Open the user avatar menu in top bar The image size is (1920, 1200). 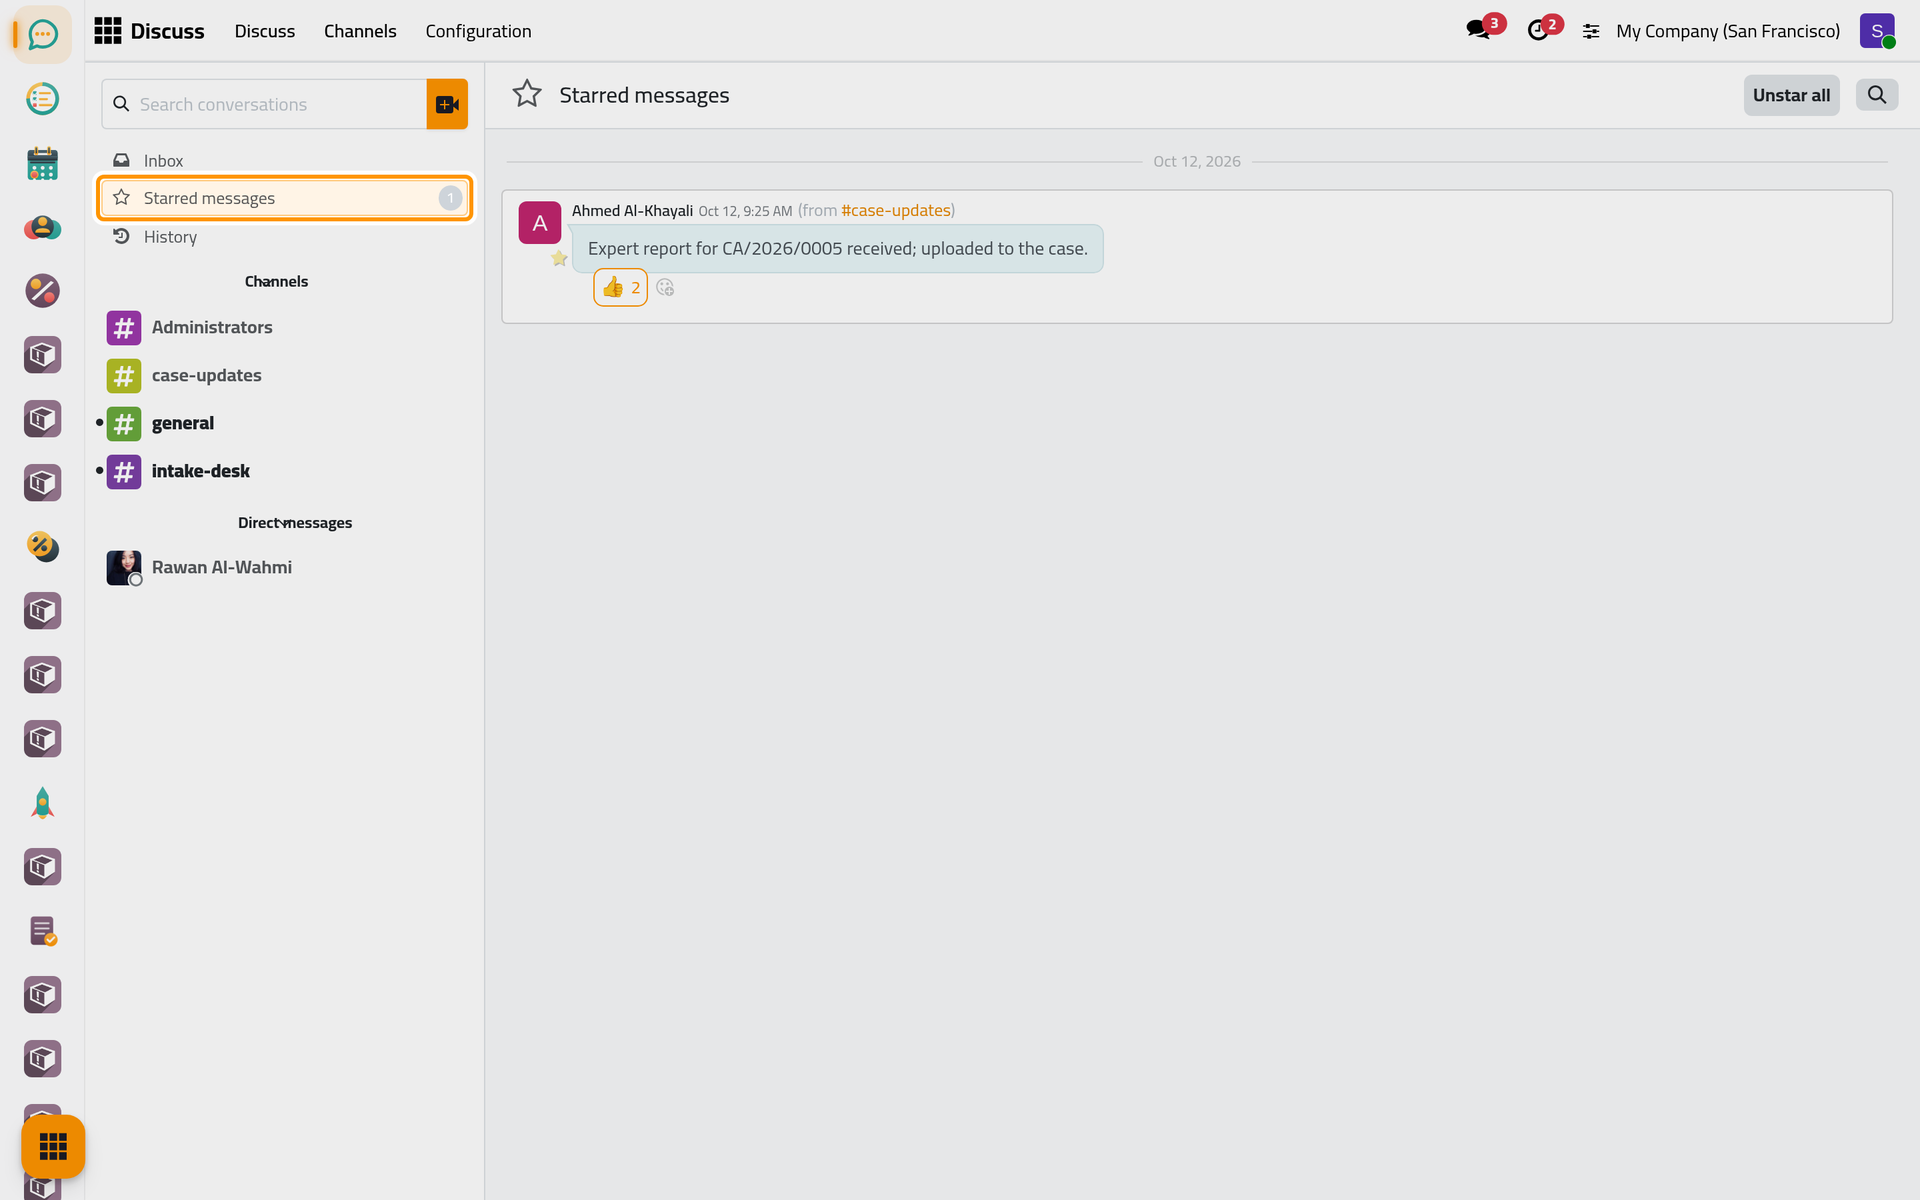[1877, 31]
